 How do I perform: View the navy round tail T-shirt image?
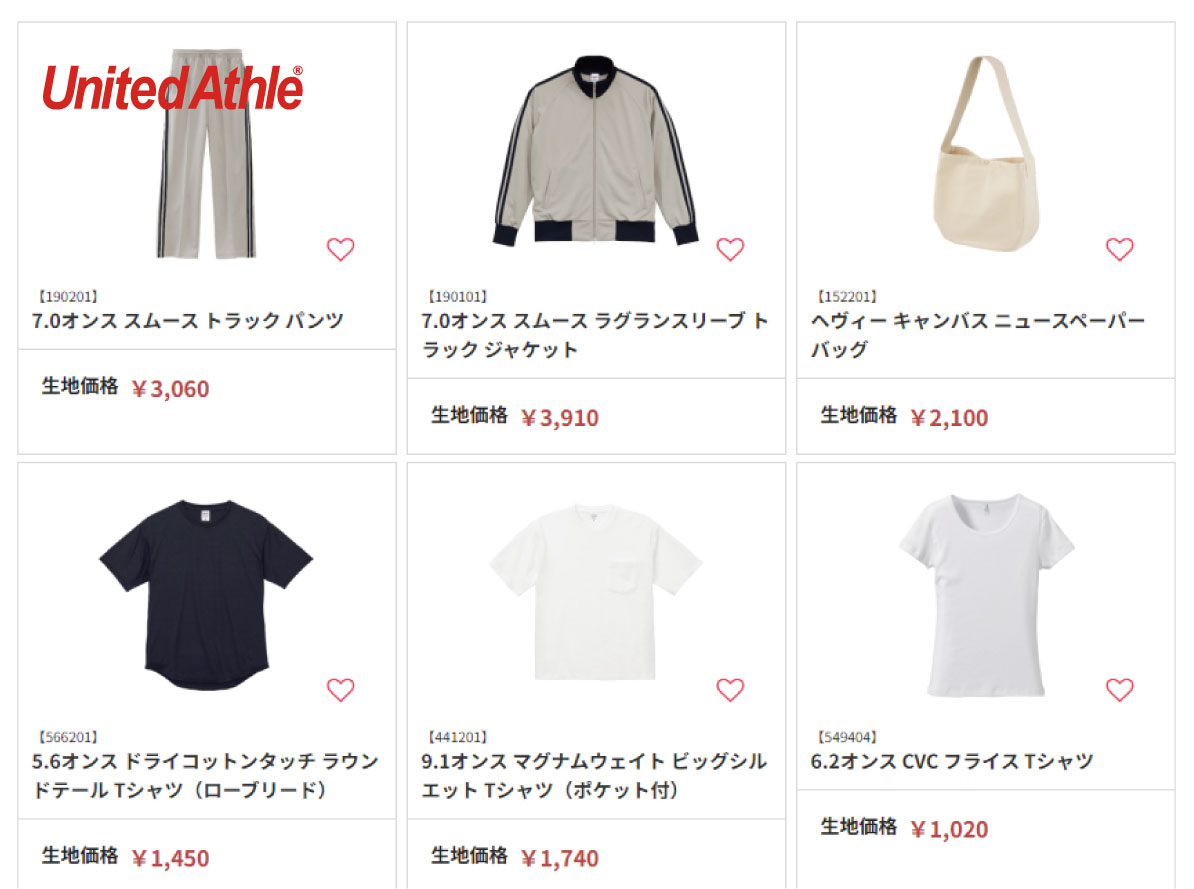click(x=206, y=595)
